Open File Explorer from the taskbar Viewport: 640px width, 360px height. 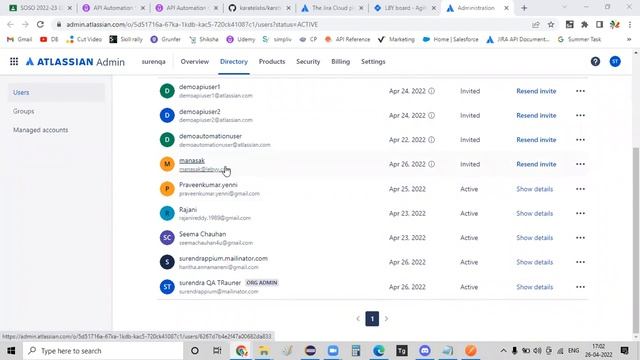[x=264, y=351]
